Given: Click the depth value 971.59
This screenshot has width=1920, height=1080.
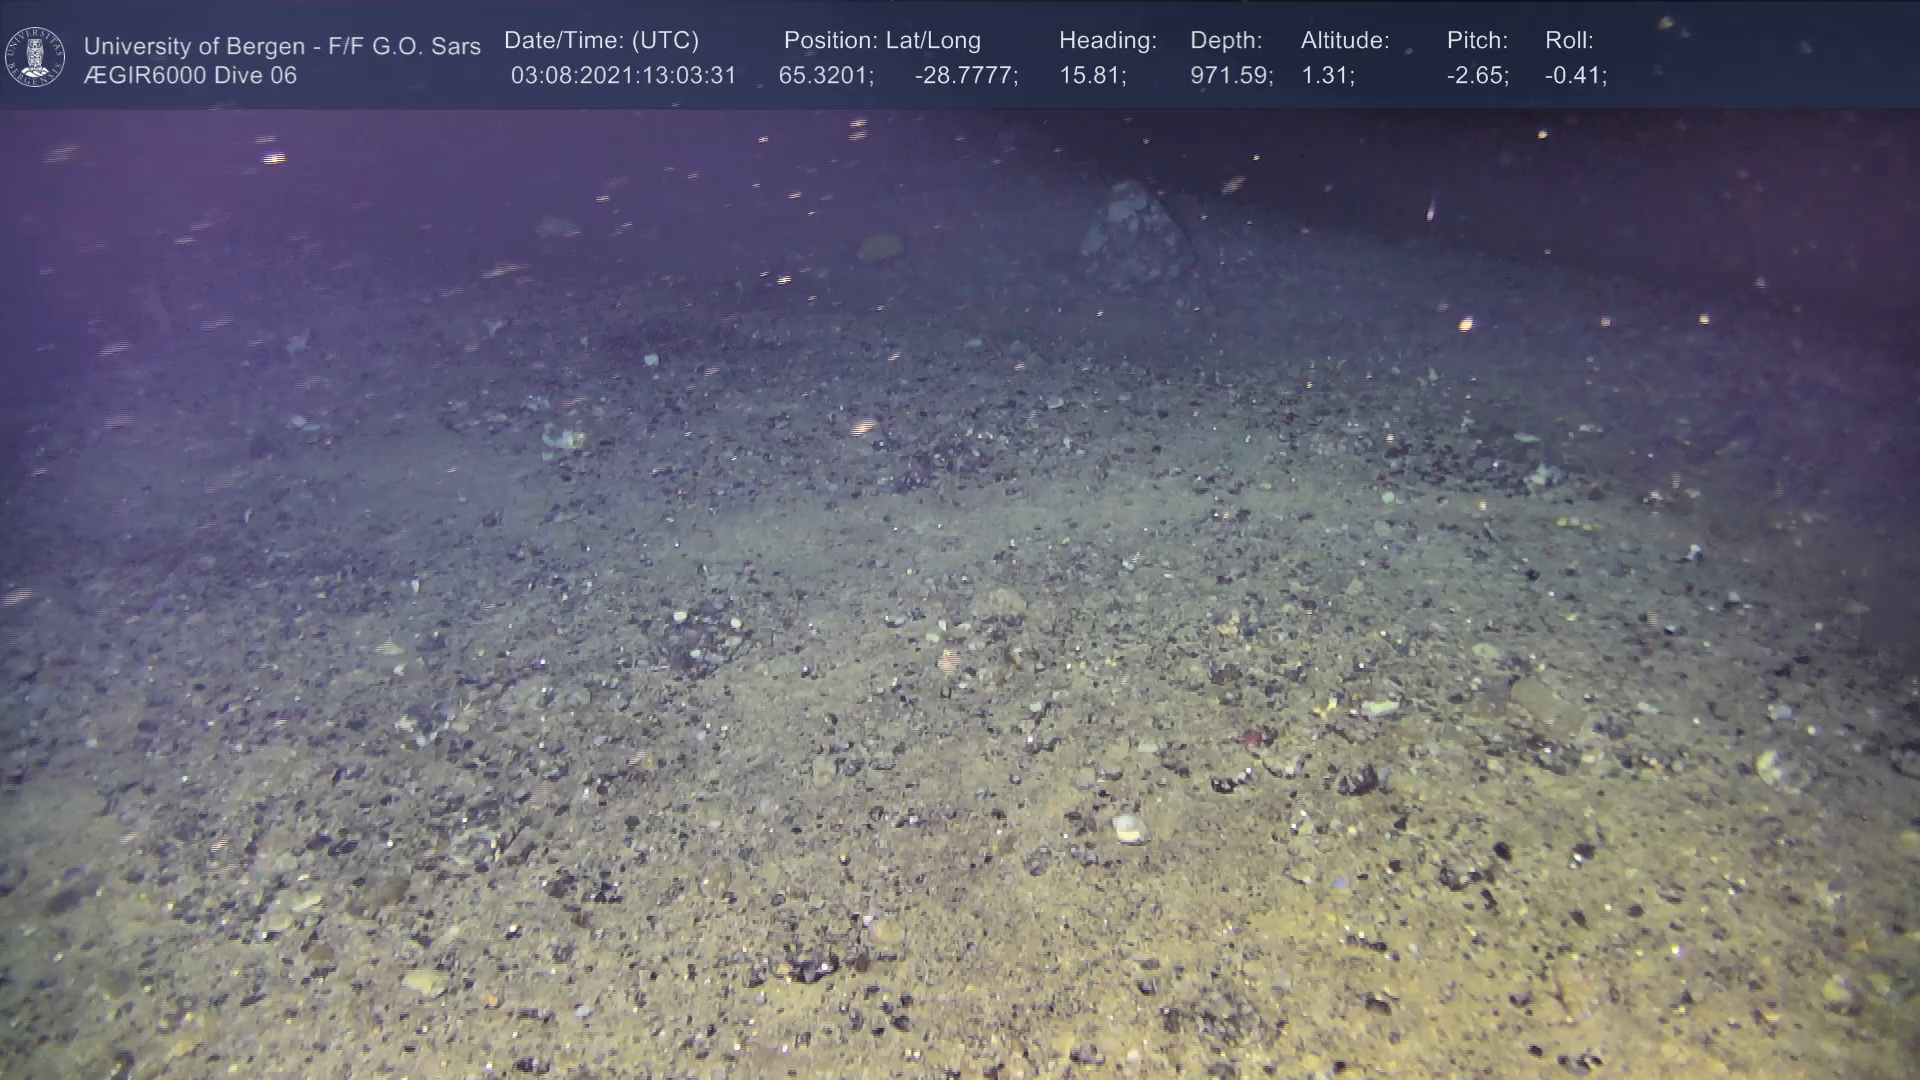Looking at the screenshot, I should 1230,76.
